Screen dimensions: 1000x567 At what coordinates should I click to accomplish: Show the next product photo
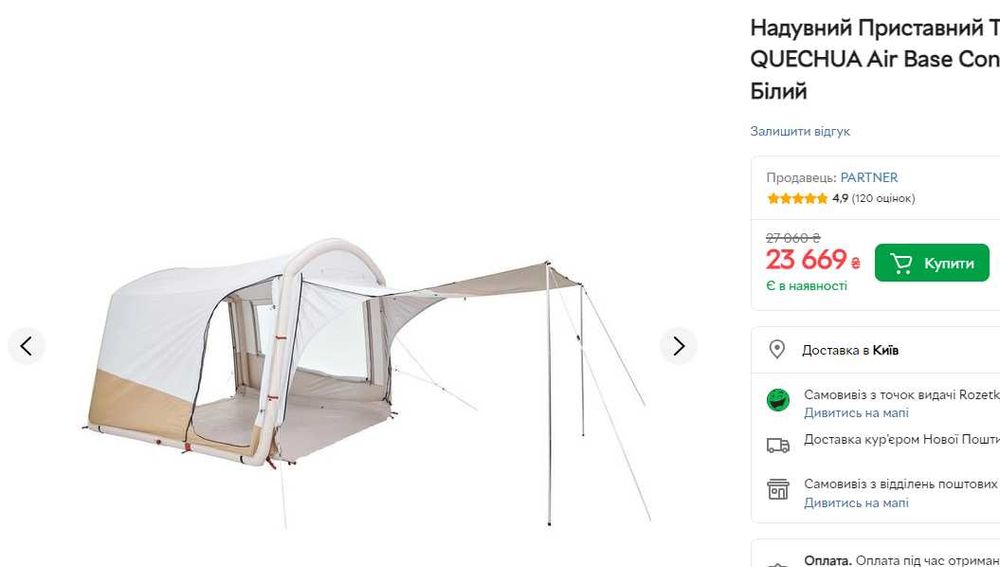click(679, 346)
